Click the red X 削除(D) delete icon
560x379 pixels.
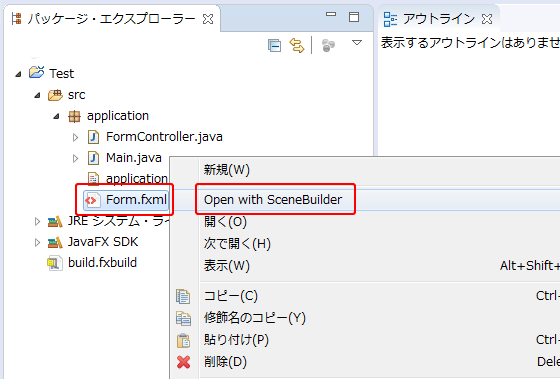click(x=183, y=362)
